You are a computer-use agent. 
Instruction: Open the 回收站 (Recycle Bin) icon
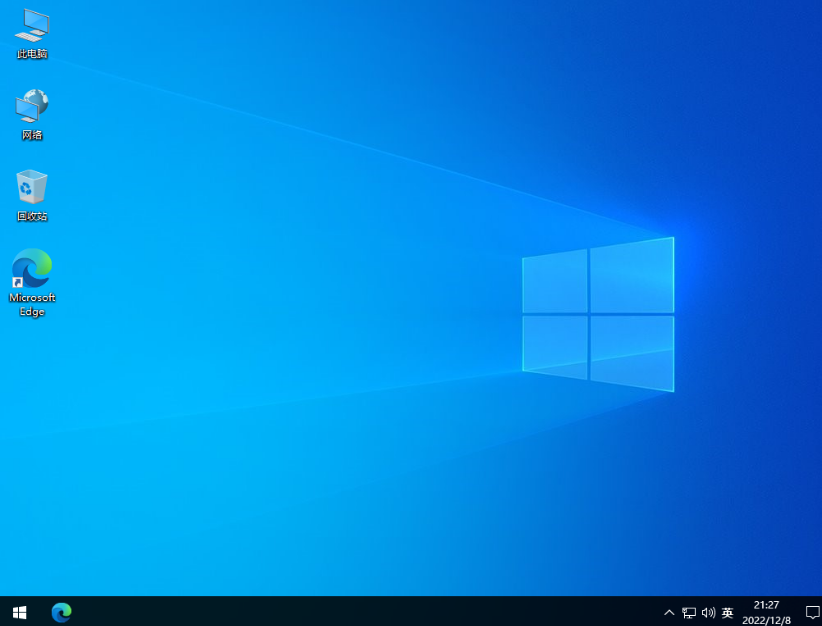[31, 185]
